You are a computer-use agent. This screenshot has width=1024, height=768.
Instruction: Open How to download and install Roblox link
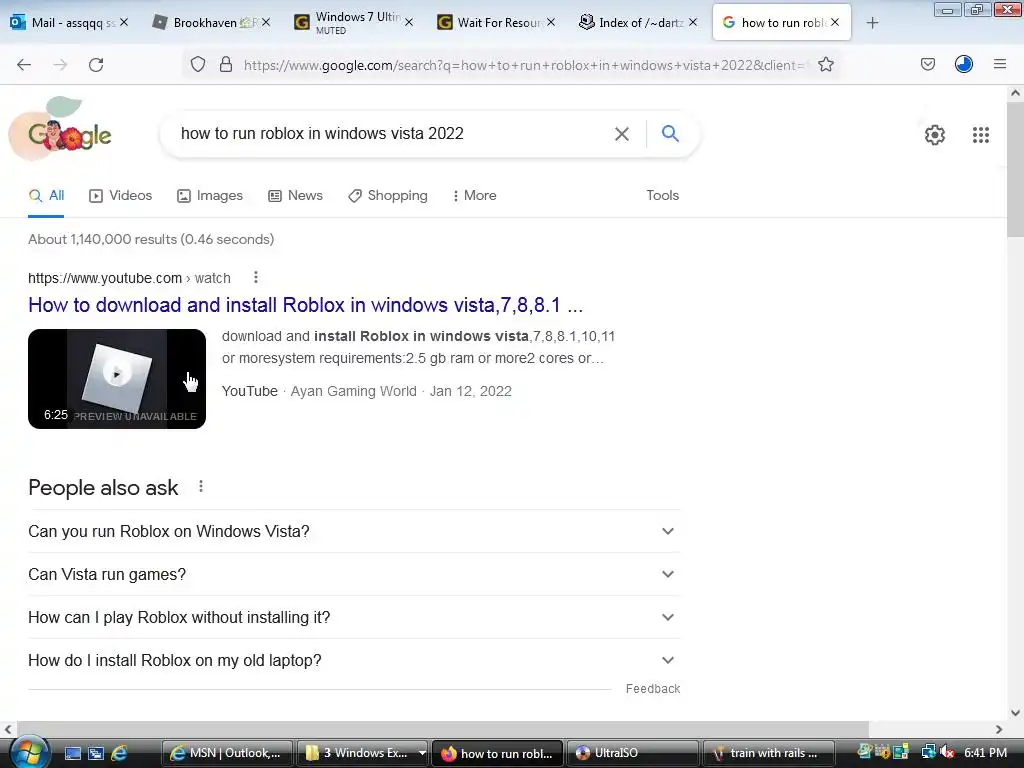point(306,305)
